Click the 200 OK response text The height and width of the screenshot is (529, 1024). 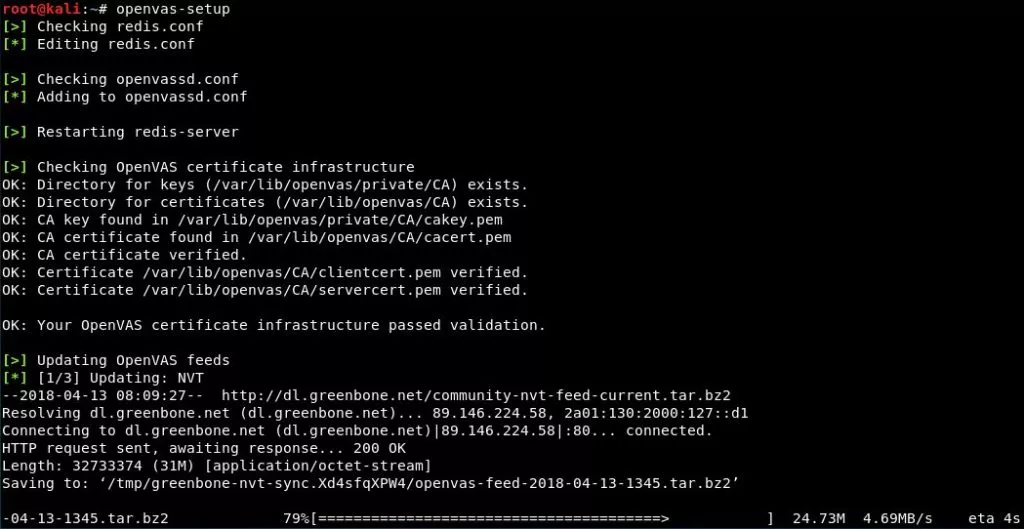379,449
